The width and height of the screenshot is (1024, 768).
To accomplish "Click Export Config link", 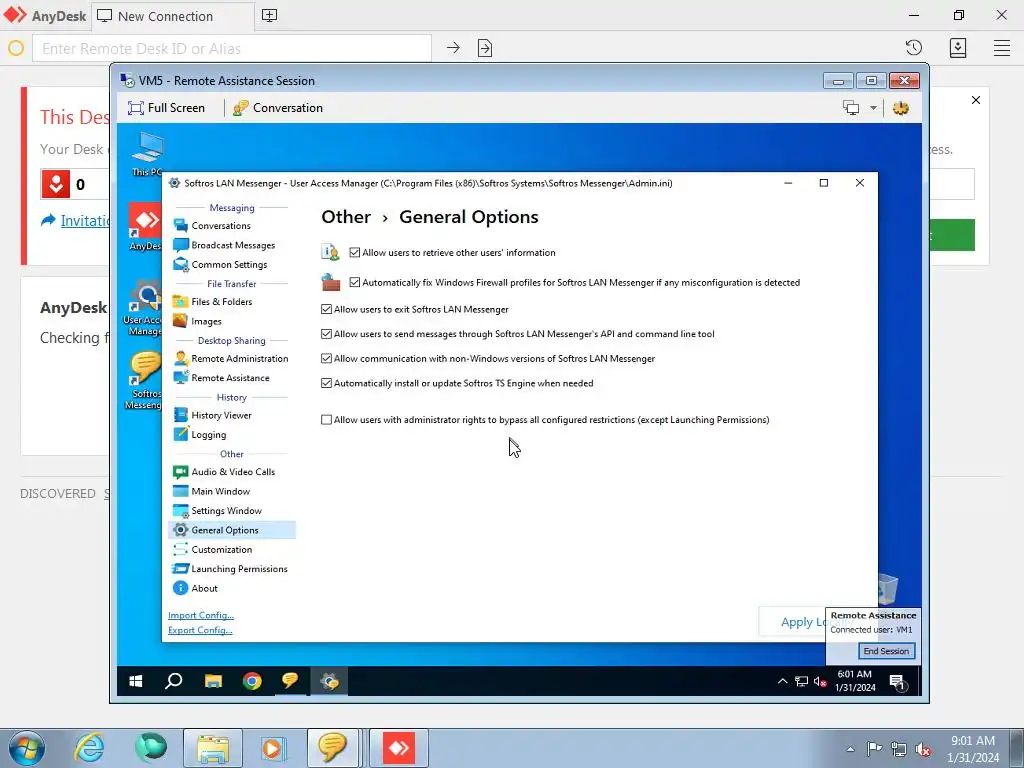I will click(200, 630).
